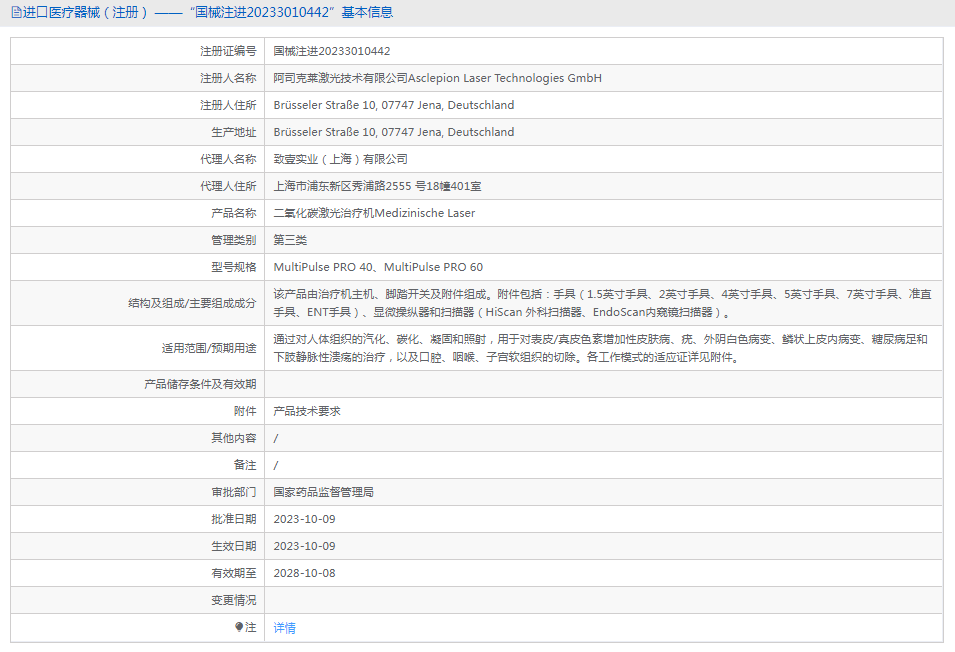
Task: Click the 注册证编号 label
Action: (228, 51)
